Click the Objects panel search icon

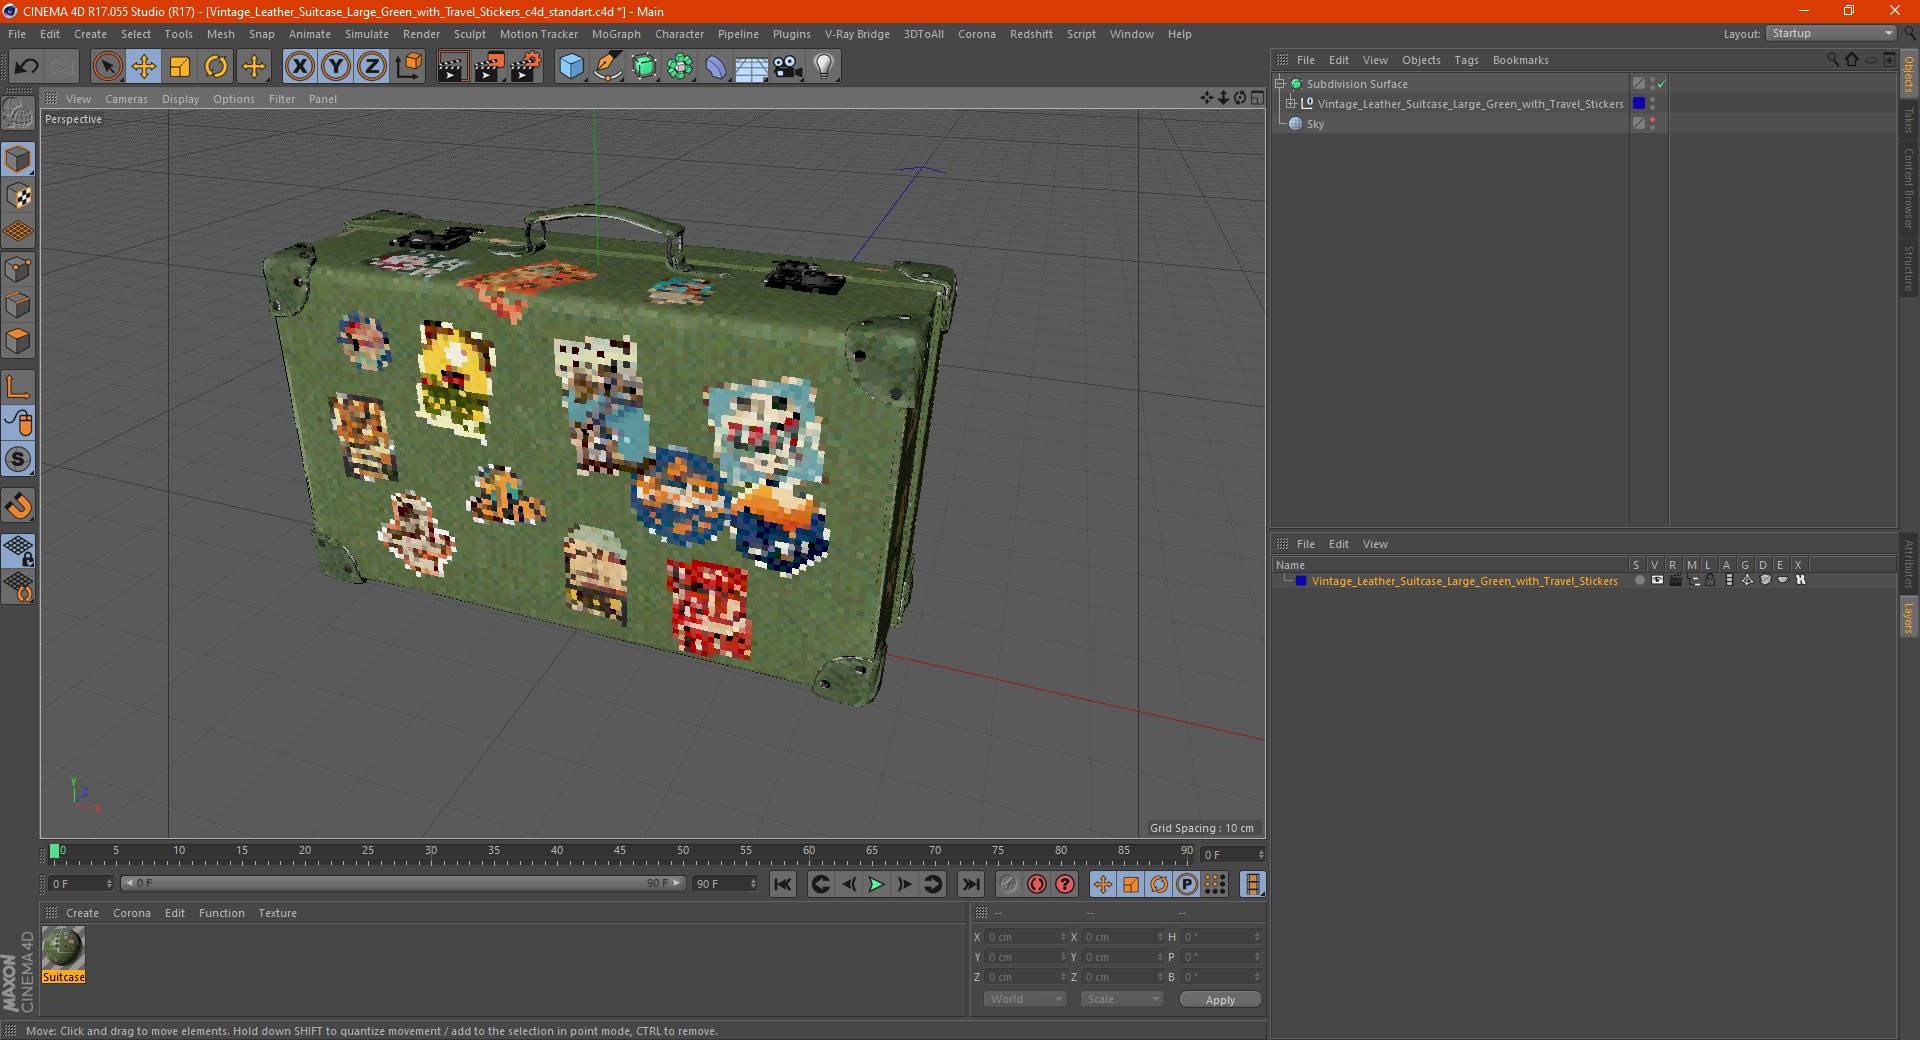(x=1832, y=60)
